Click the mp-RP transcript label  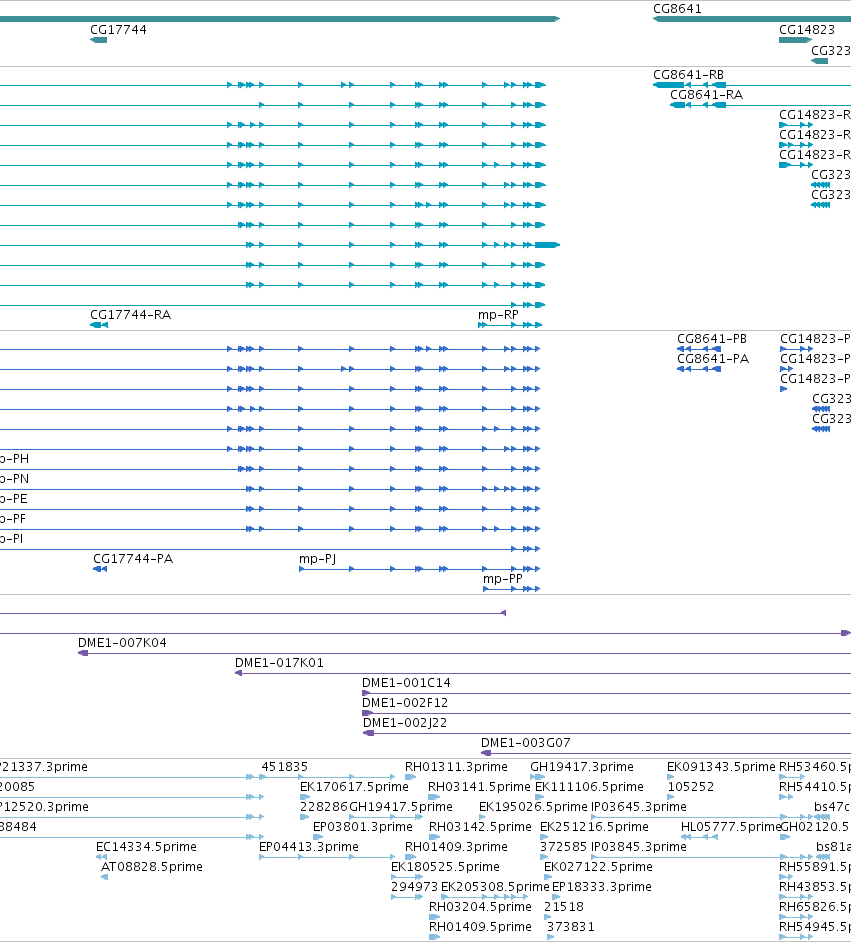[498, 314]
